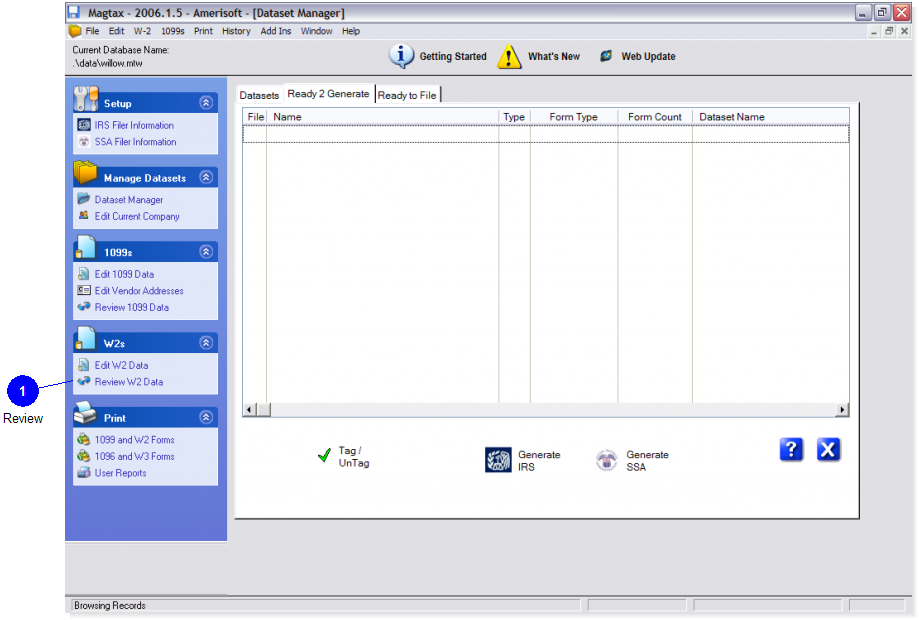
Task: Open the Review W2 Data link
Action: point(129,381)
